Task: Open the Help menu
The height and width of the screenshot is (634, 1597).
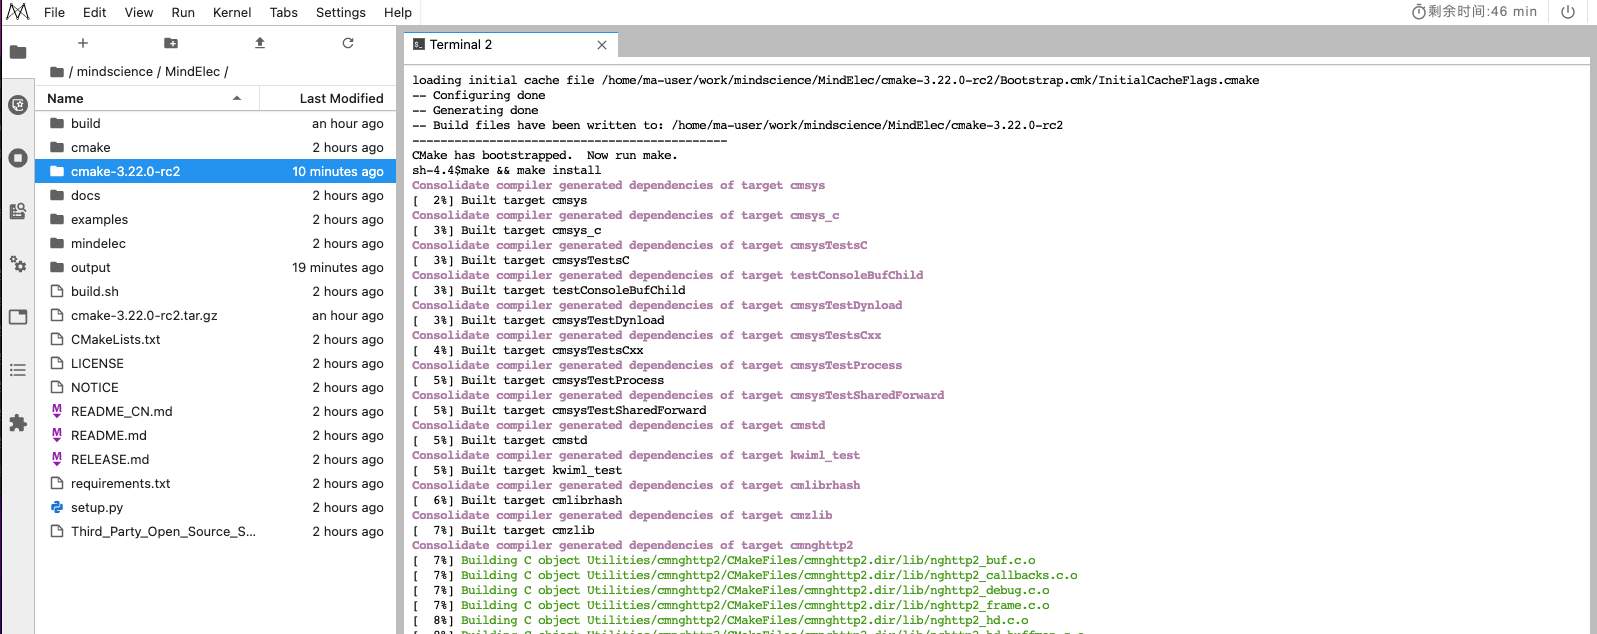Action: (398, 12)
